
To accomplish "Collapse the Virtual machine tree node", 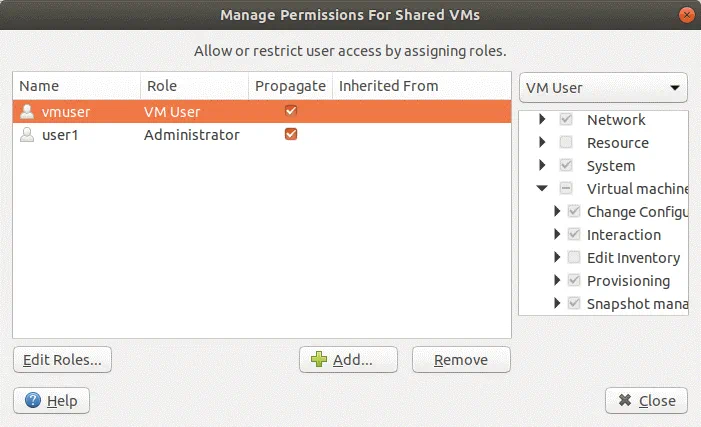I will tap(542, 189).
